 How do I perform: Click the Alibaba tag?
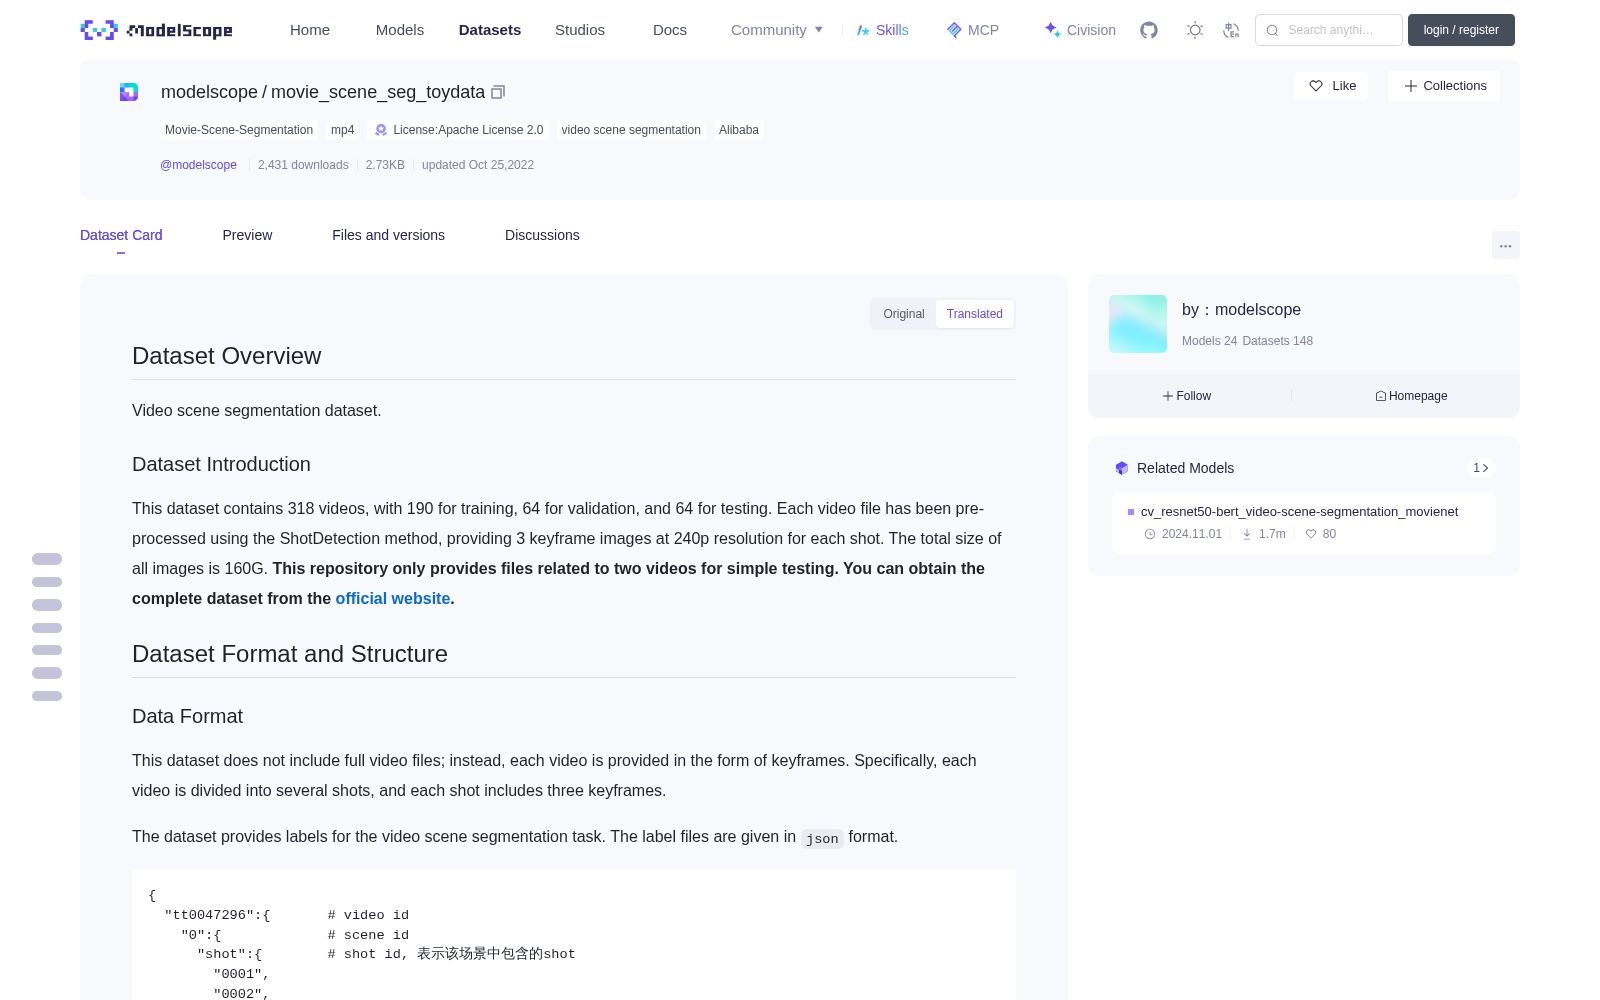(x=739, y=130)
